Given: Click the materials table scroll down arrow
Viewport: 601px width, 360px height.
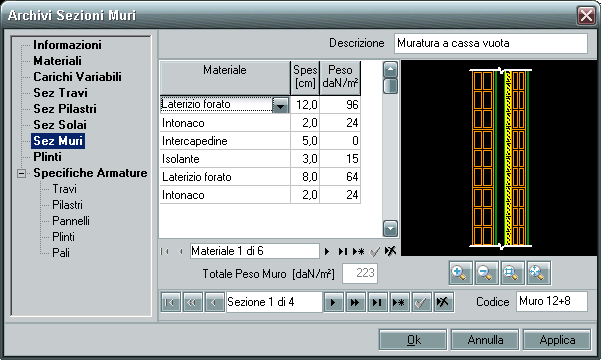Looking at the screenshot, I should click(x=390, y=229).
